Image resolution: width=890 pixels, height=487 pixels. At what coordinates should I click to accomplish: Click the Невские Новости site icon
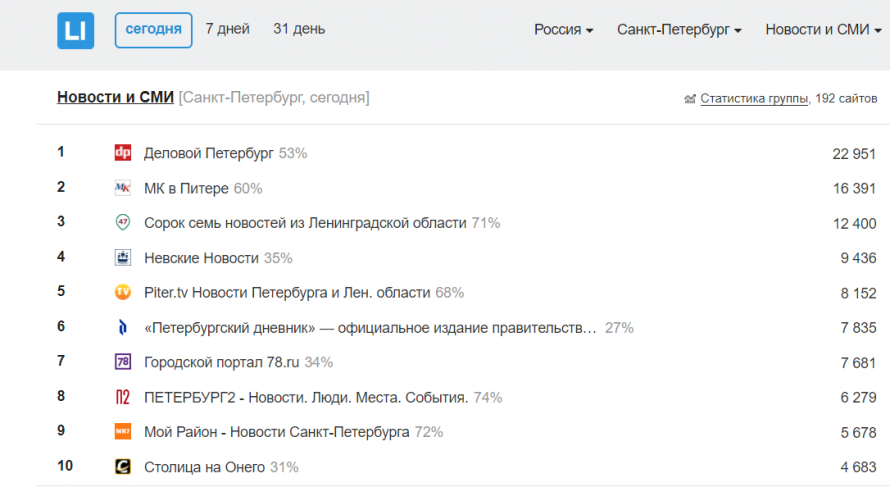pyautogui.click(x=123, y=258)
